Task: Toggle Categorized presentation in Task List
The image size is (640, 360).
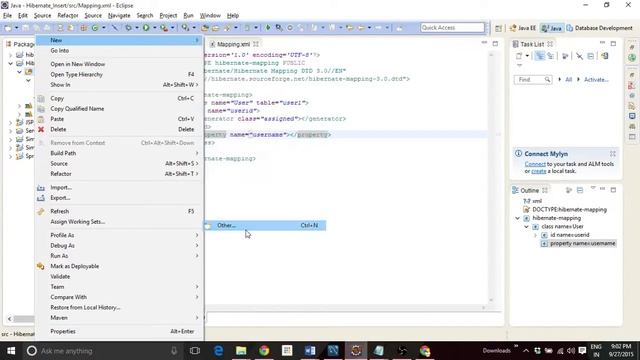Action: click(x=540, y=56)
